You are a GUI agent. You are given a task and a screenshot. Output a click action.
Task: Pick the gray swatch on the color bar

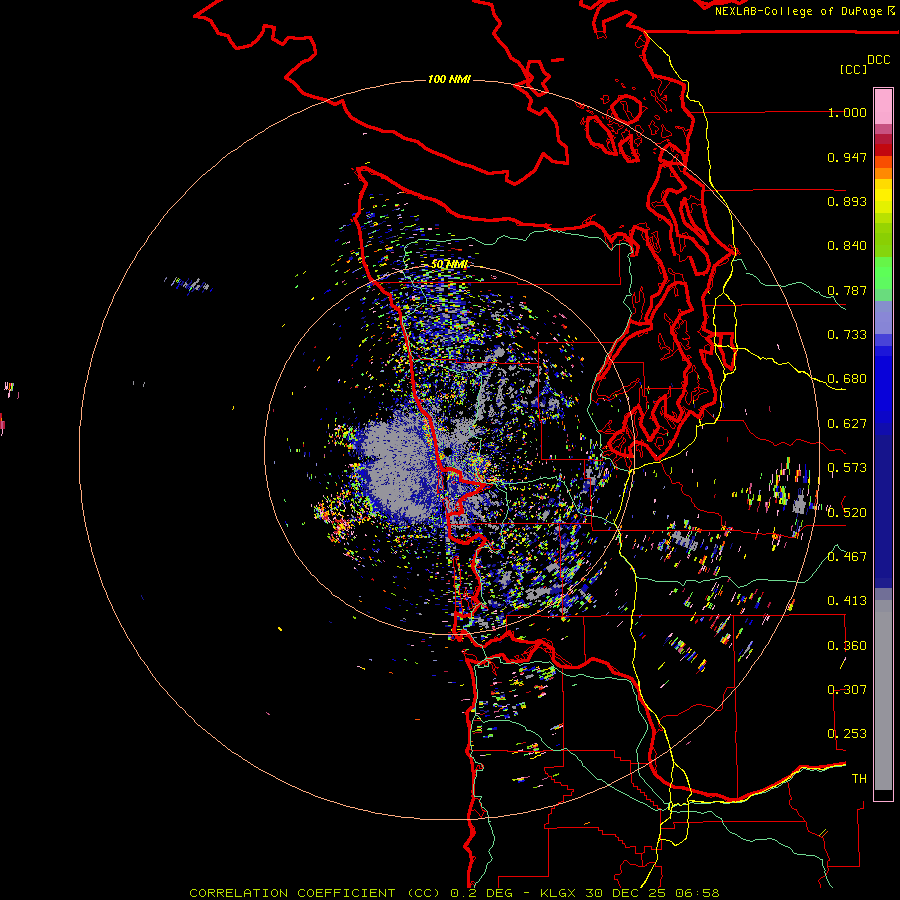click(x=883, y=695)
